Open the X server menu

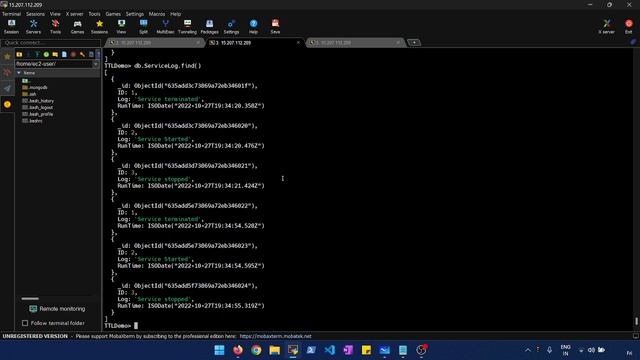click(x=74, y=14)
